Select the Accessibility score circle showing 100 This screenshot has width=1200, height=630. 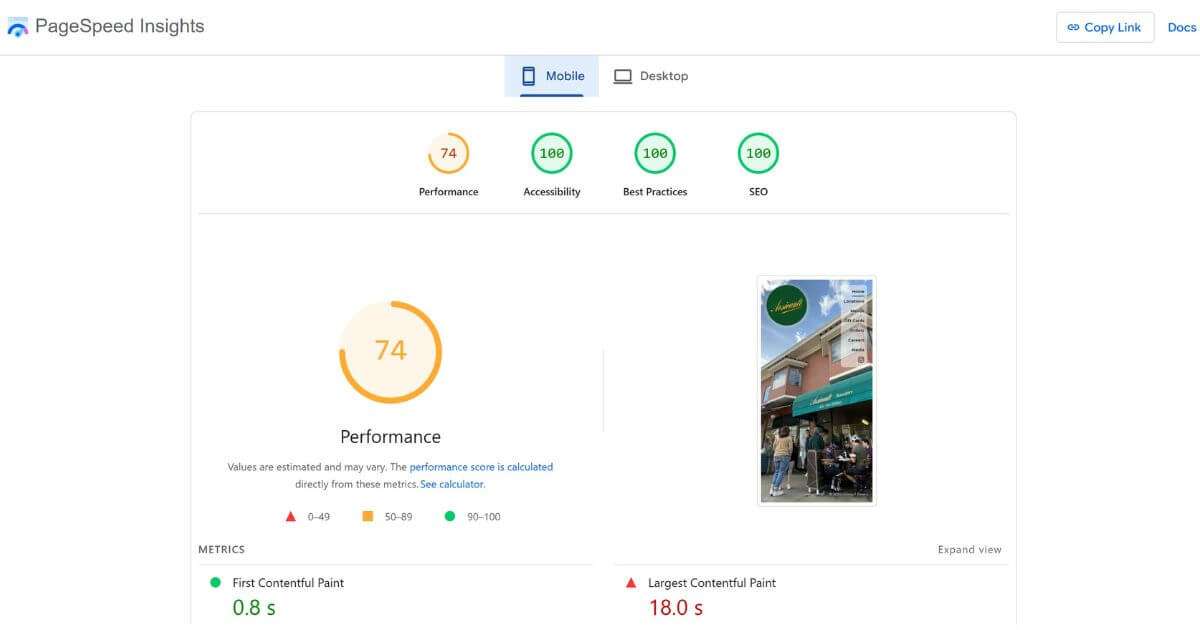coord(551,153)
